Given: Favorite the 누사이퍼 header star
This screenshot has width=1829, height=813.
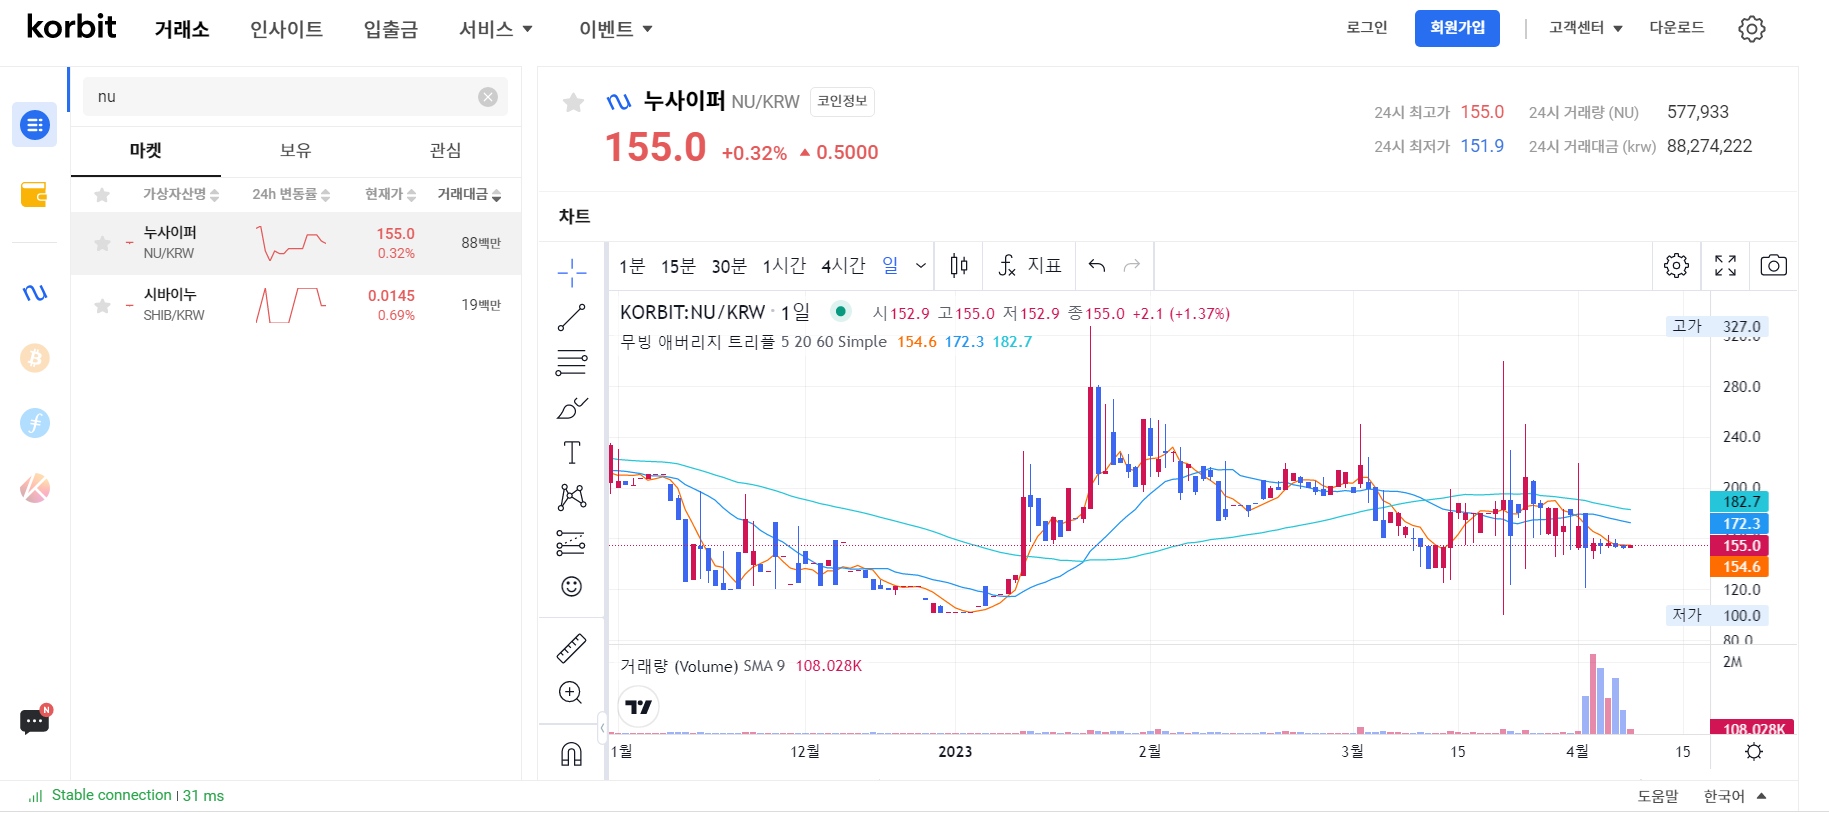Looking at the screenshot, I should pyautogui.click(x=573, y=102).
